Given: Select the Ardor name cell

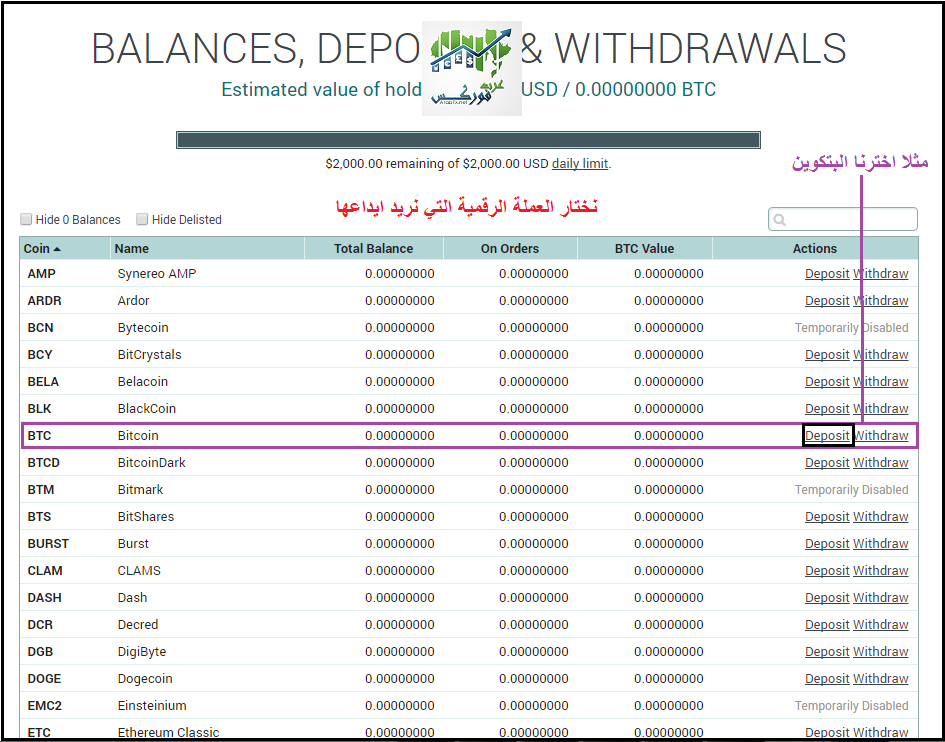Looking at the screenshot, I should coord(133,301).
